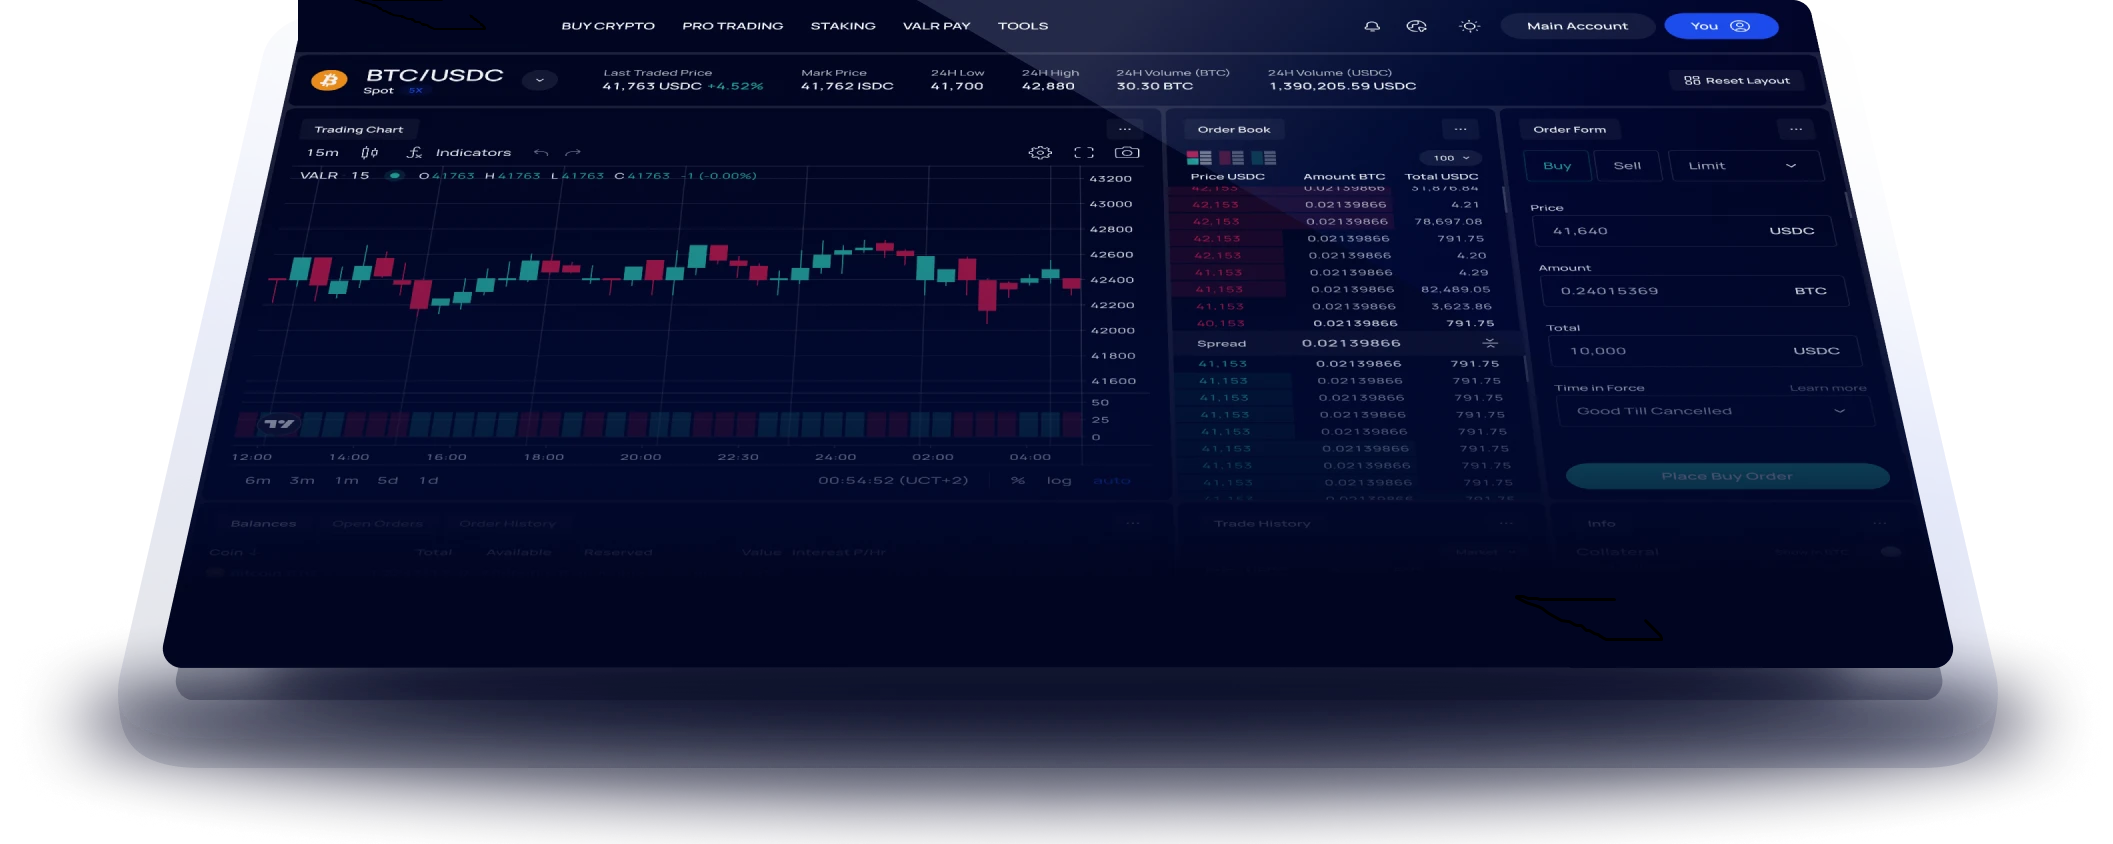Viewport: 2113px width, 844px height.
Task: Open the Staking menu item
Action: (x=843, y=26)
